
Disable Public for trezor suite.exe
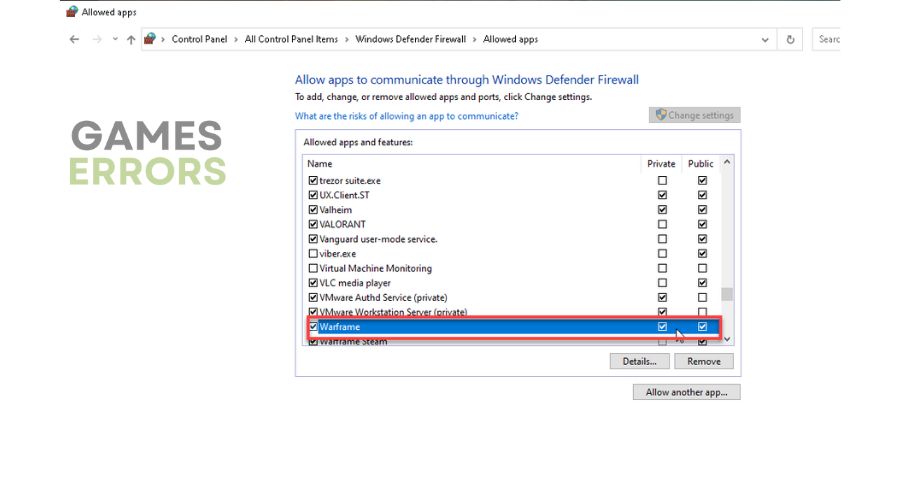[702, 180]
